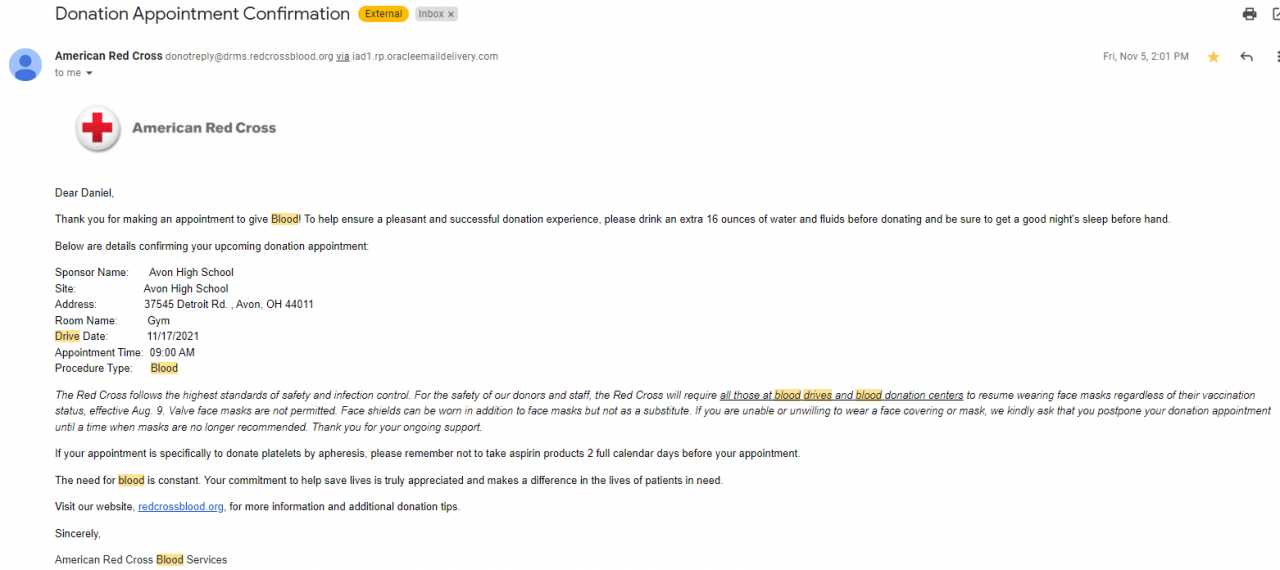This screenshot has width=1280, height=570.
Task: Unstar this email with the yellow star
Action: (x=1213, y=57)
